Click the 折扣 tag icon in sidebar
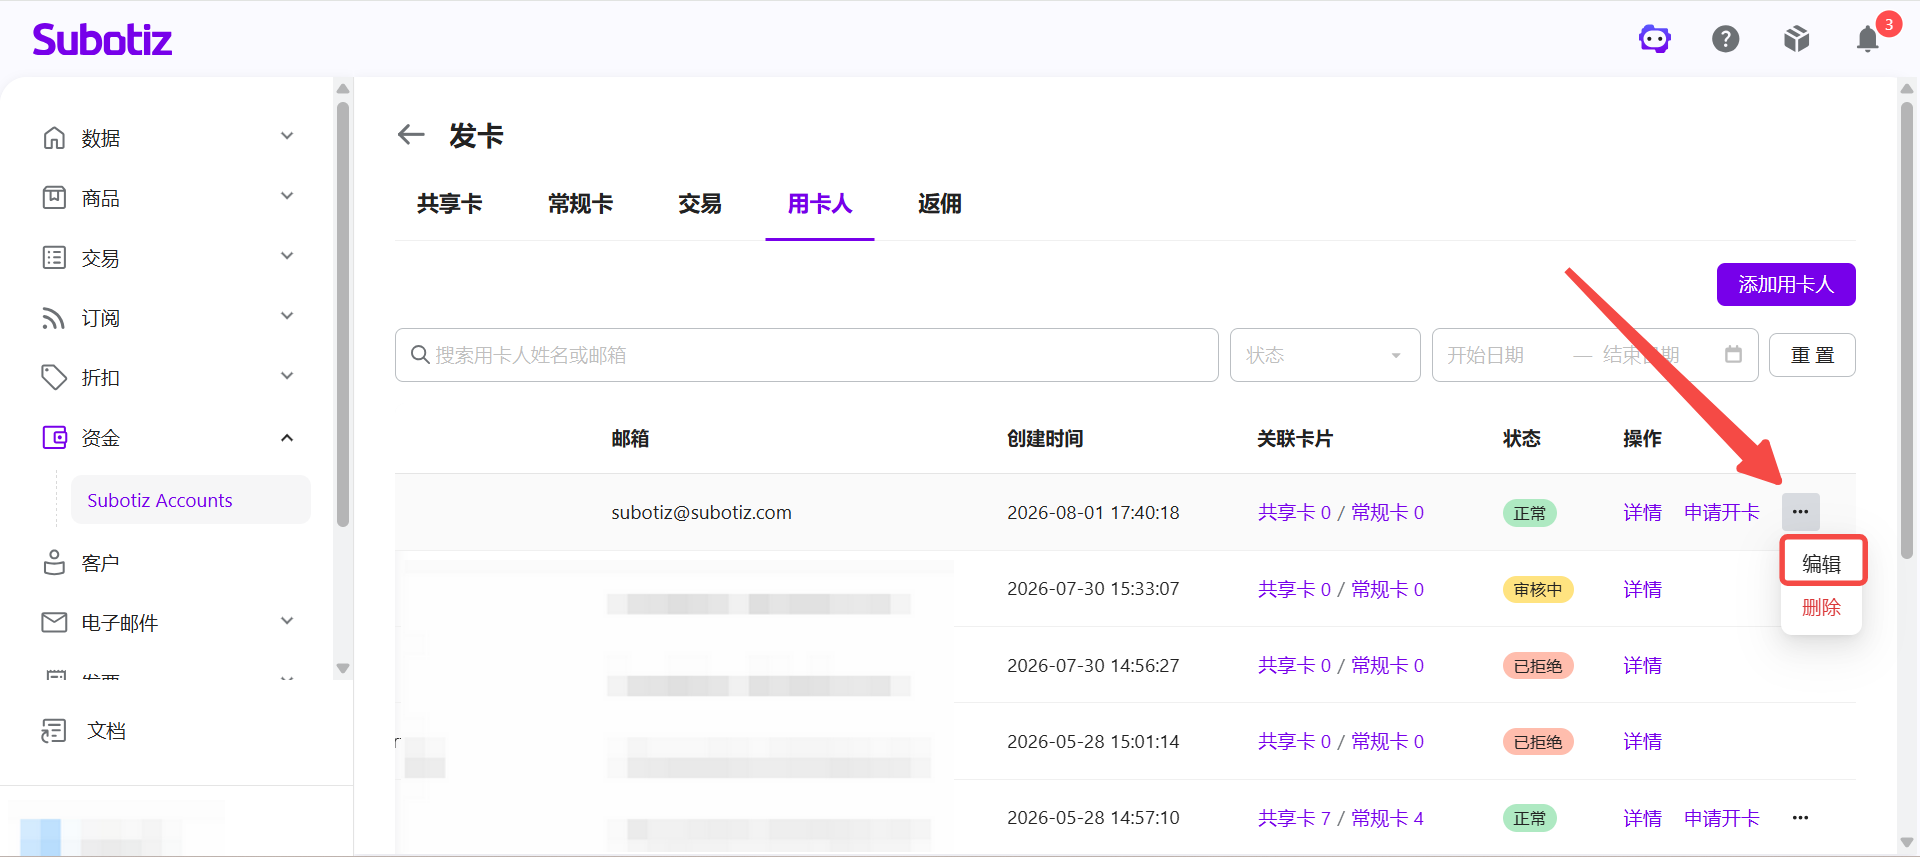 click(54, 377)
